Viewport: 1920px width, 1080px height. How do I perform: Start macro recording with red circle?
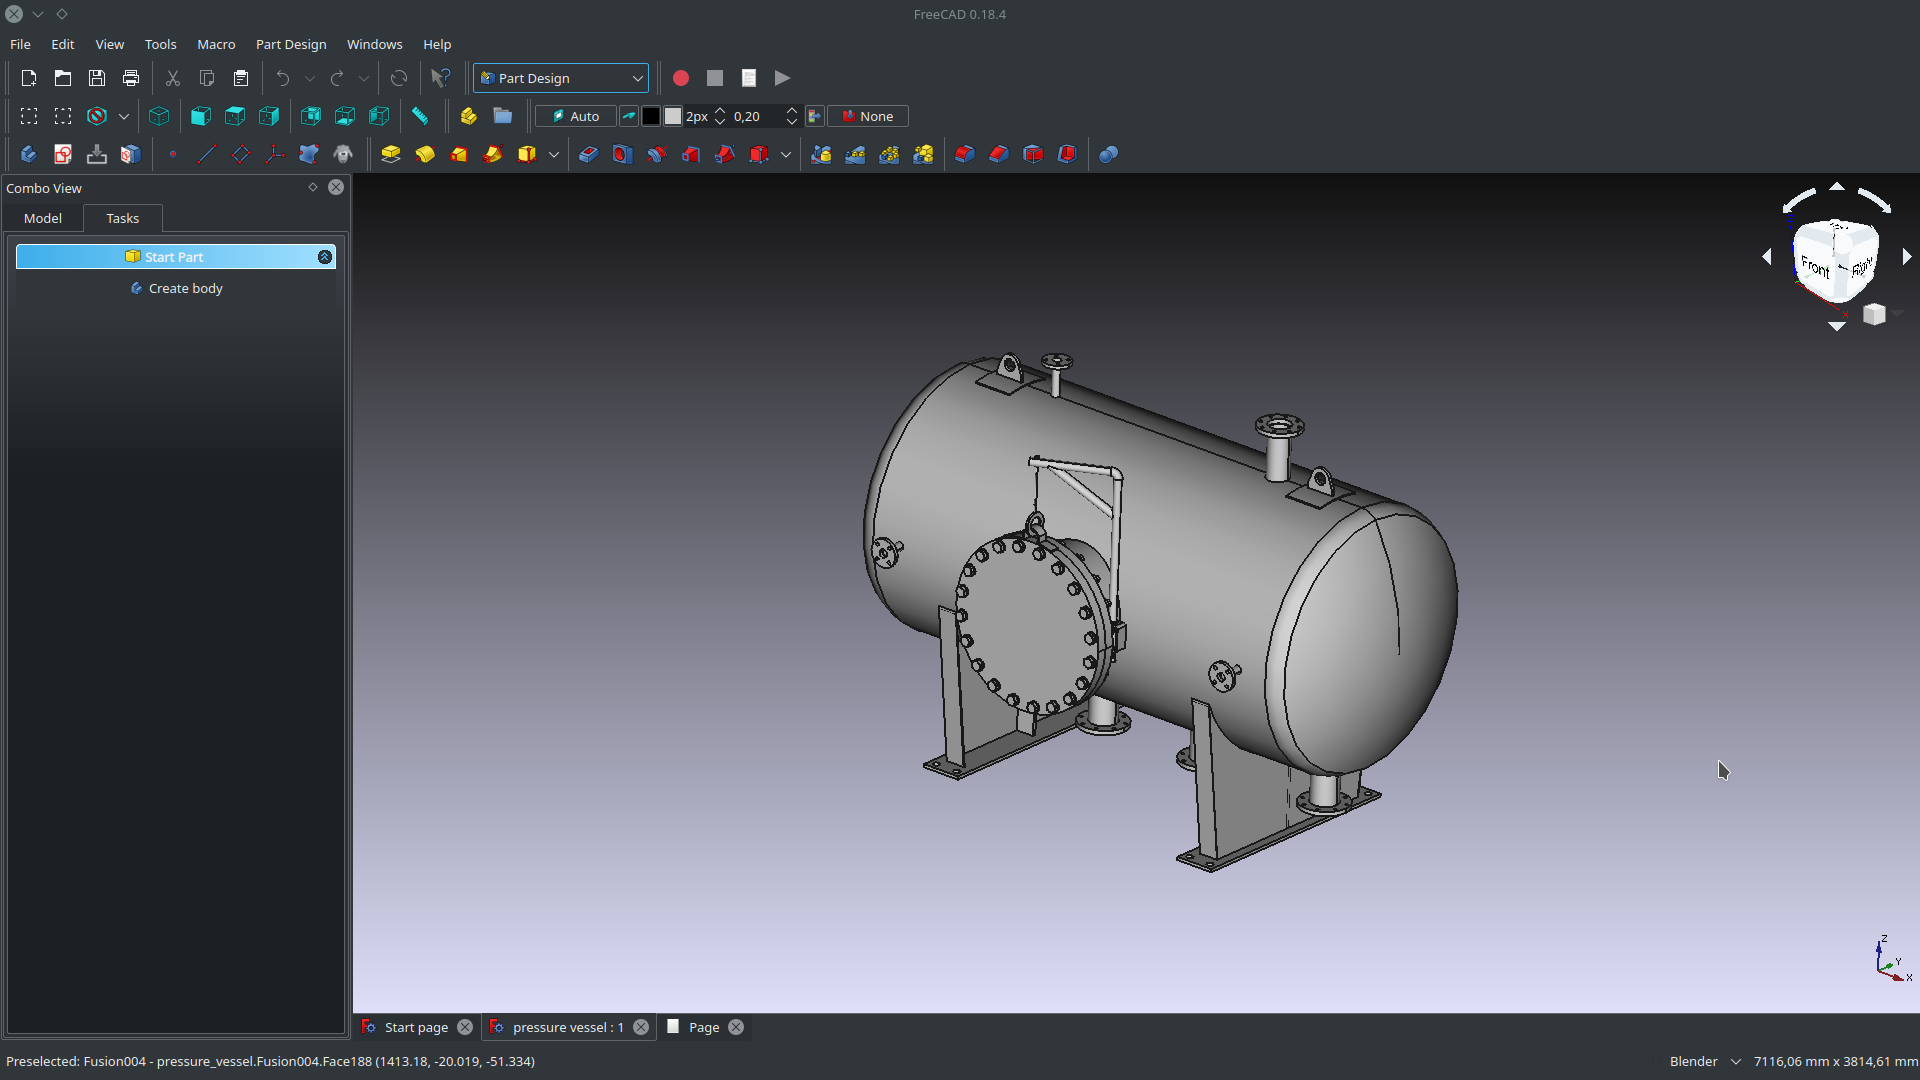tap(681, 78)
